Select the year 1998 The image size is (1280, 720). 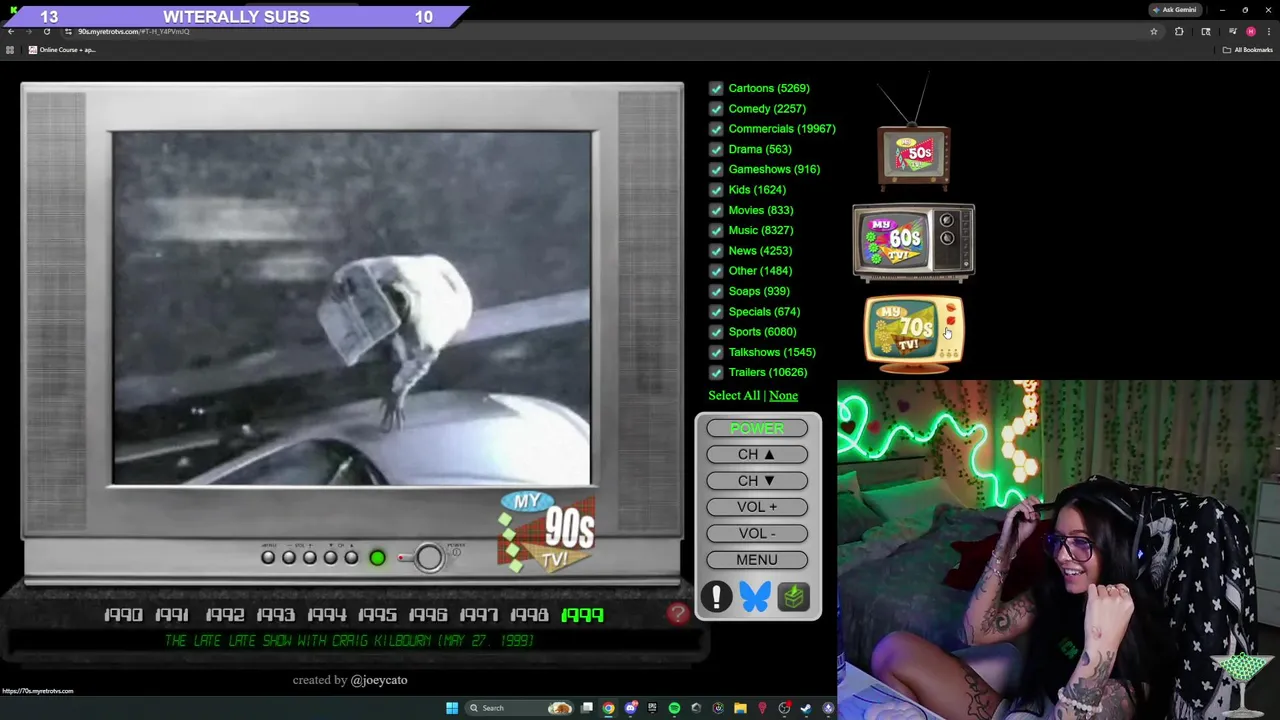(529, 615)
